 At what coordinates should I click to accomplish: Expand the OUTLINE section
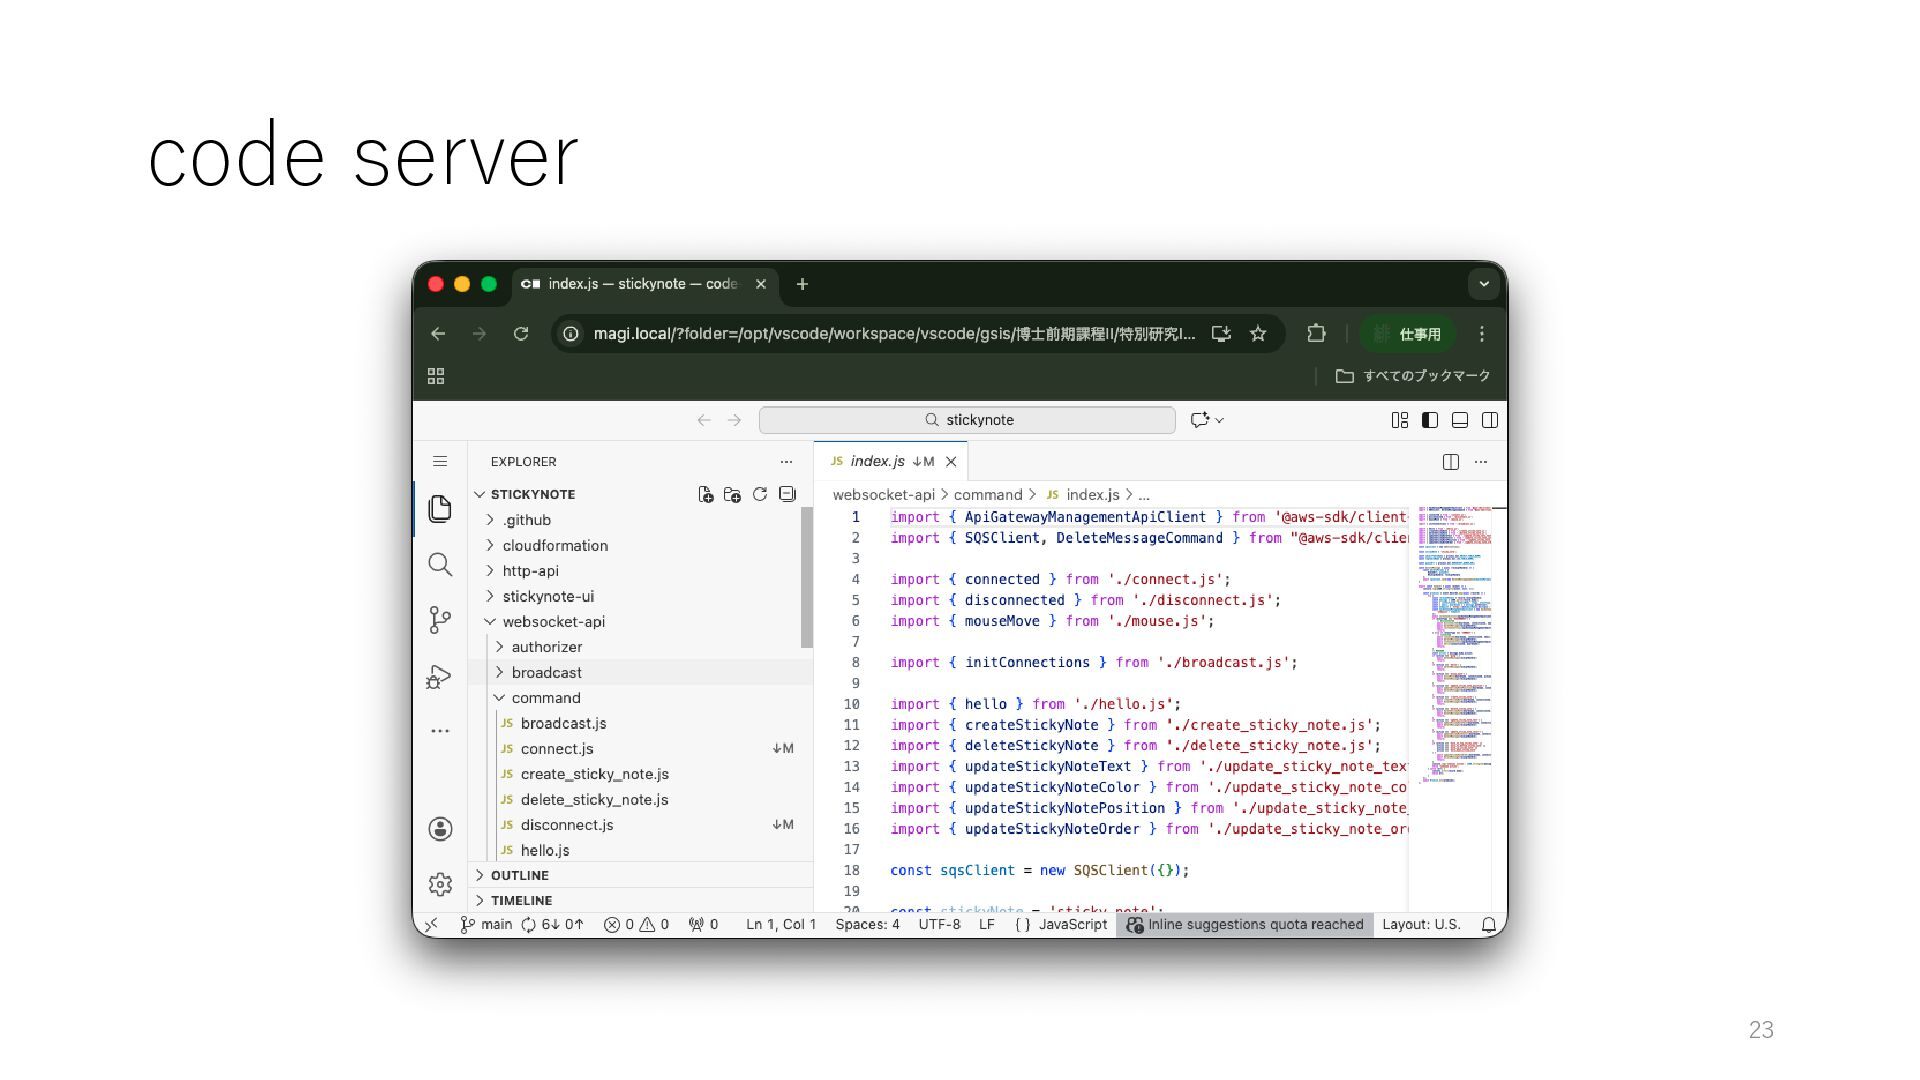tap(519, 875)
